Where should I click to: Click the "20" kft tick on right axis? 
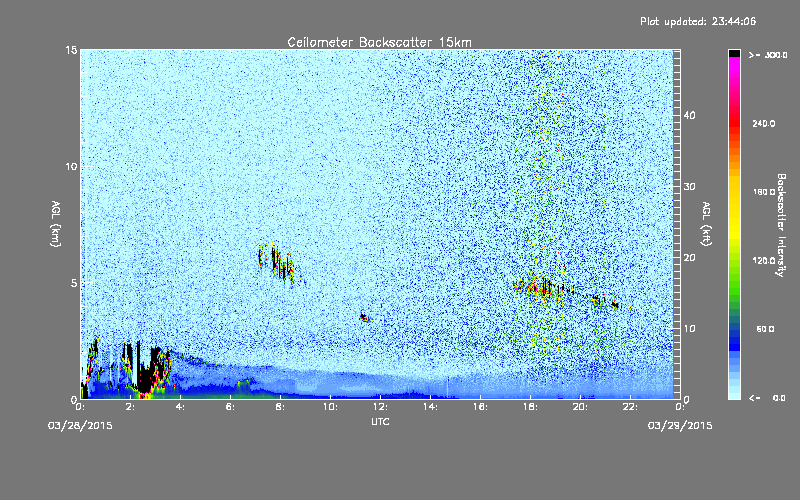click(x=689, y=258)
